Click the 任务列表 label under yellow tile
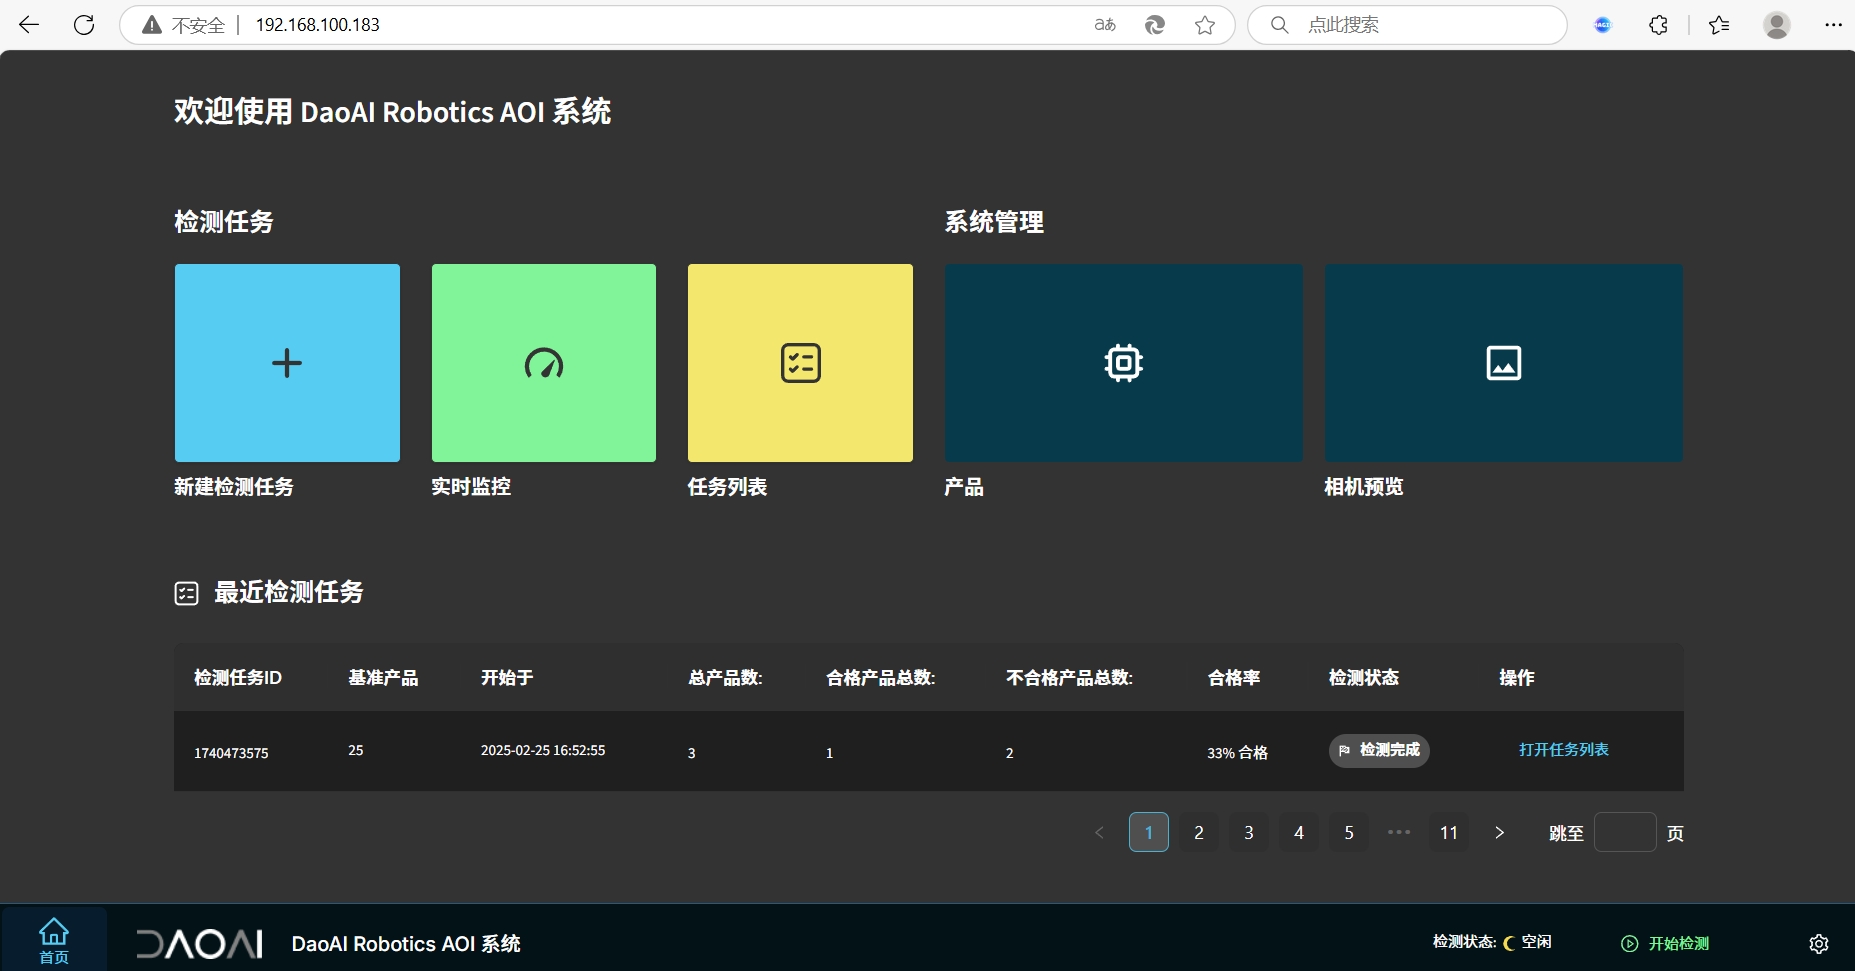The image size is (1855, 971). click(727, 487)
